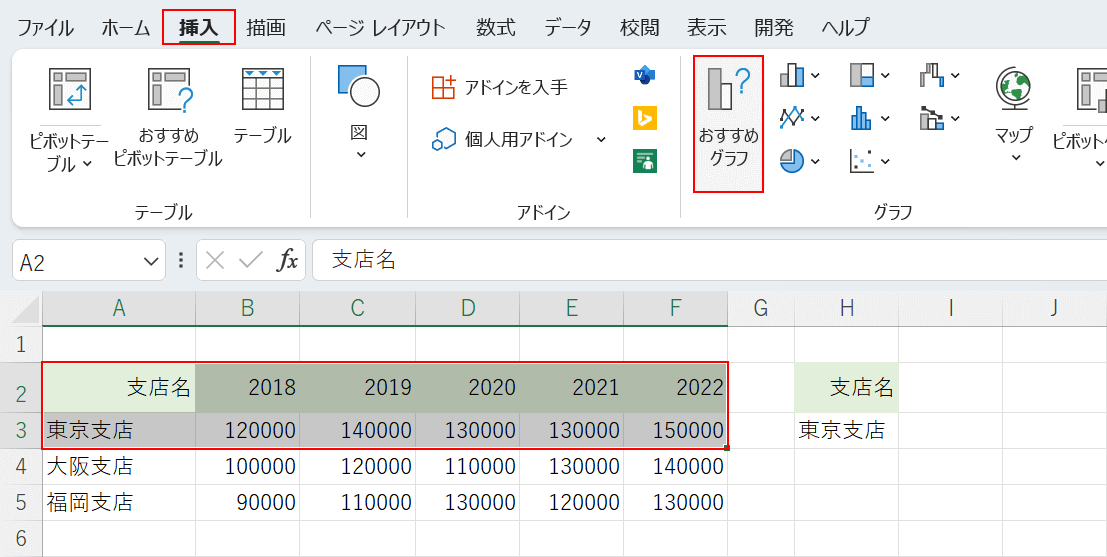Click the formula bar showing 支店名

point(700,261)
